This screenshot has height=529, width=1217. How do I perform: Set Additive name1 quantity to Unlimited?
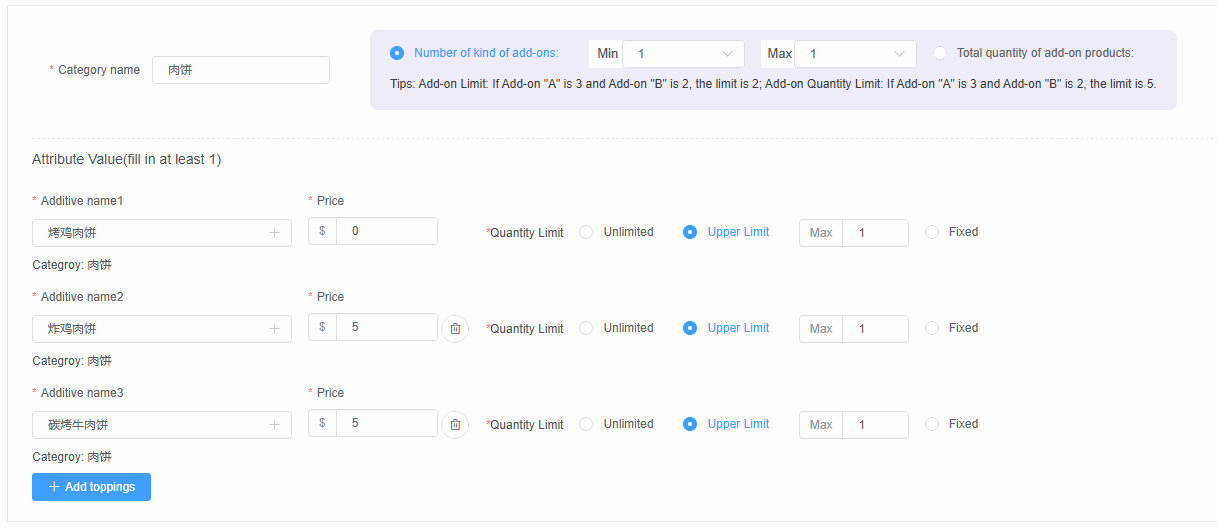[x=587, y=232]
